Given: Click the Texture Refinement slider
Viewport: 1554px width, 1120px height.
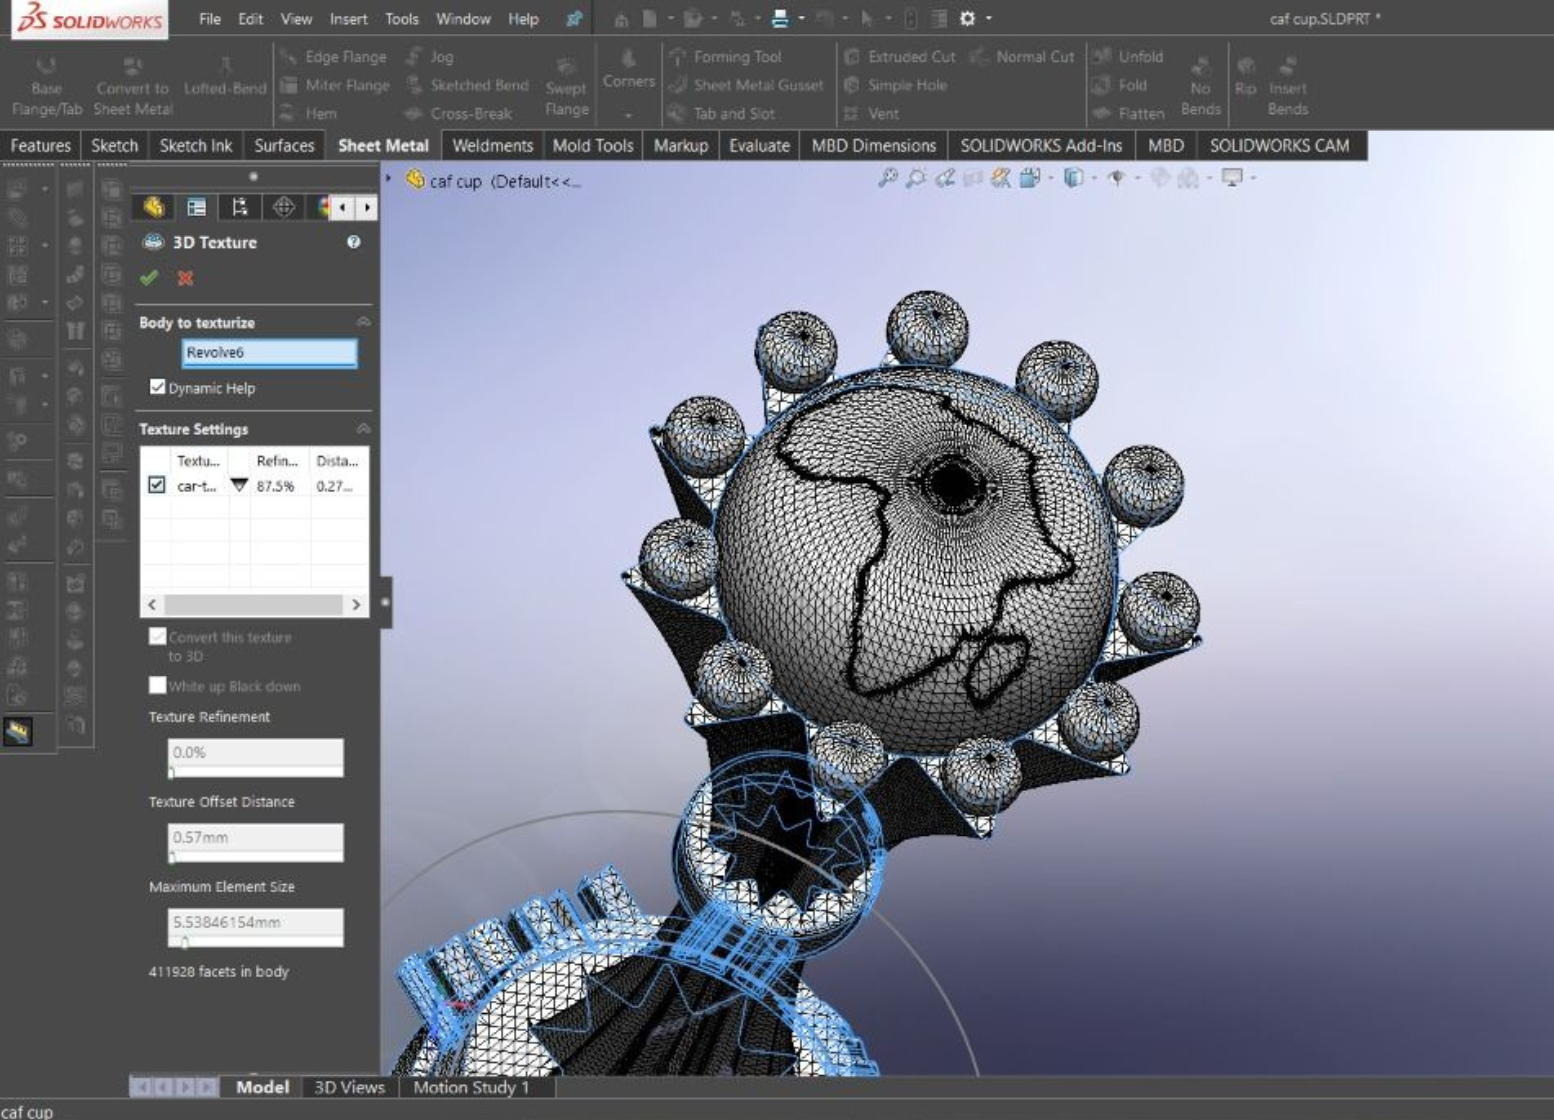Looking at the screenshot, I should (x=255, y=772).
